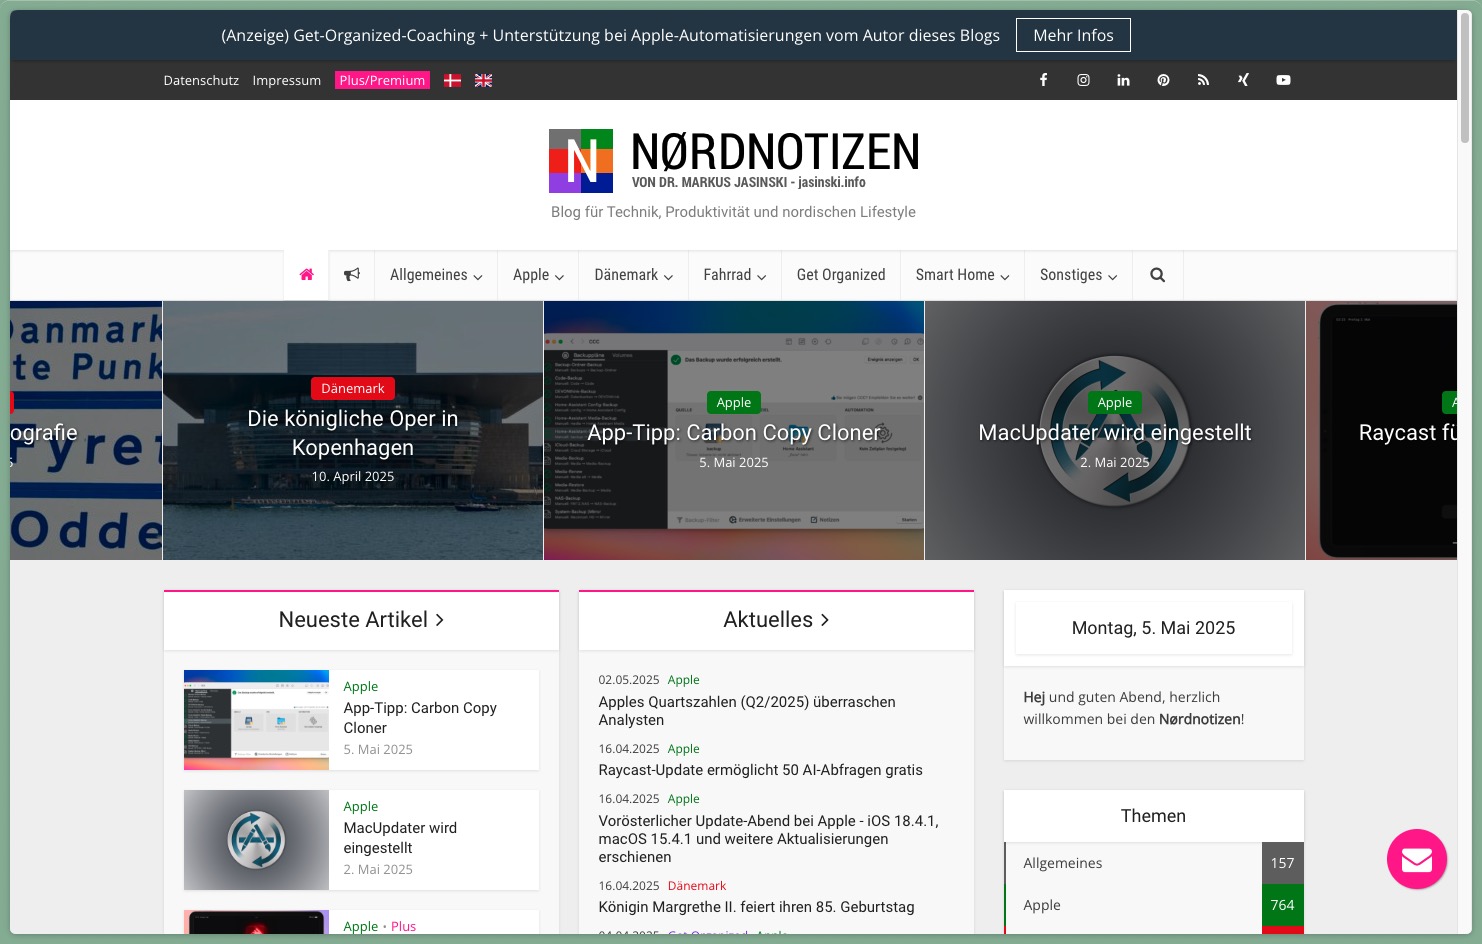Visit the YouTube channel icon
The width and height of the screenshot is (1482, 944).
1283,80
